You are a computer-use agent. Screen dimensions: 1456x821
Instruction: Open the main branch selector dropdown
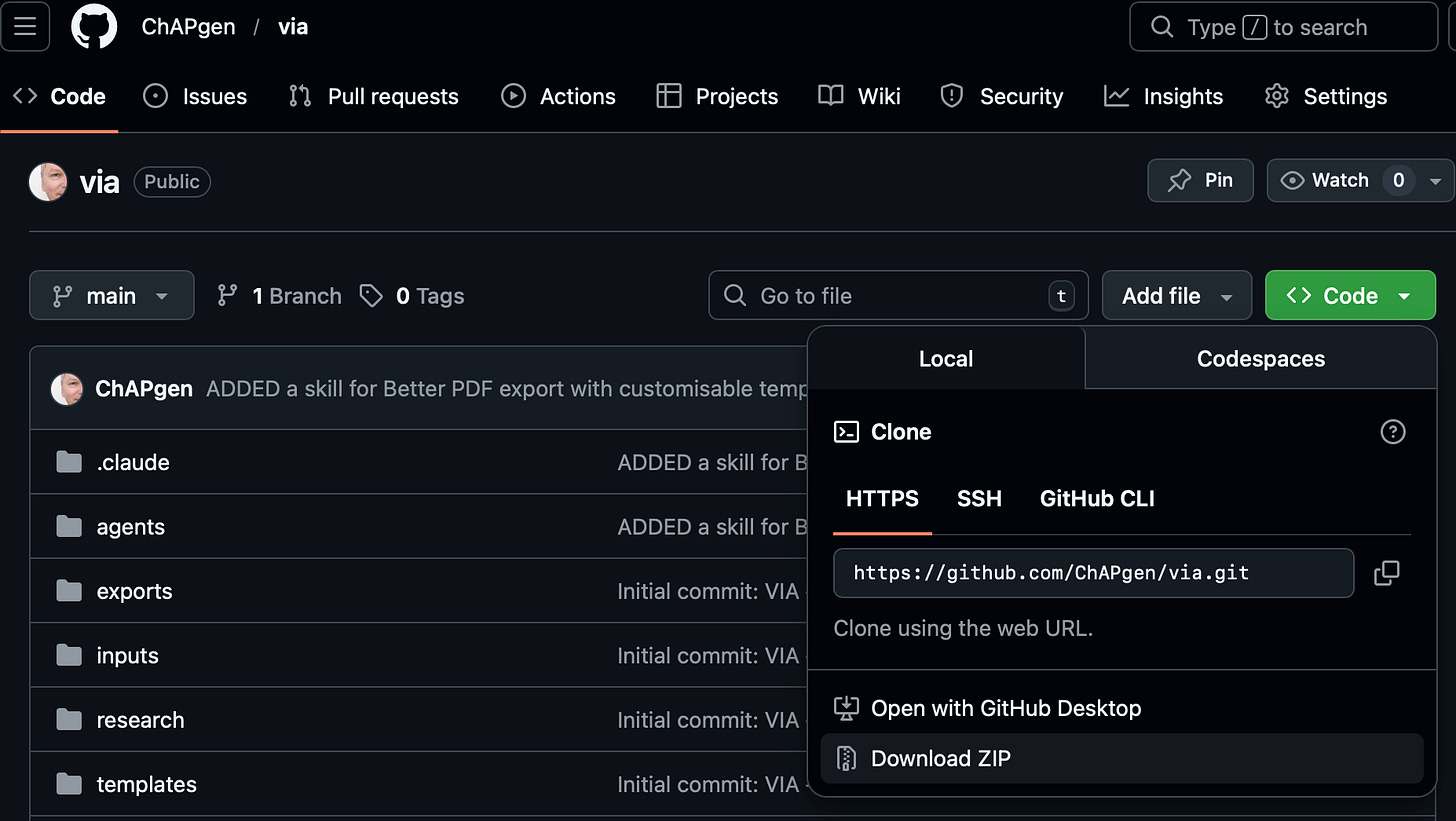coord(112,295)
